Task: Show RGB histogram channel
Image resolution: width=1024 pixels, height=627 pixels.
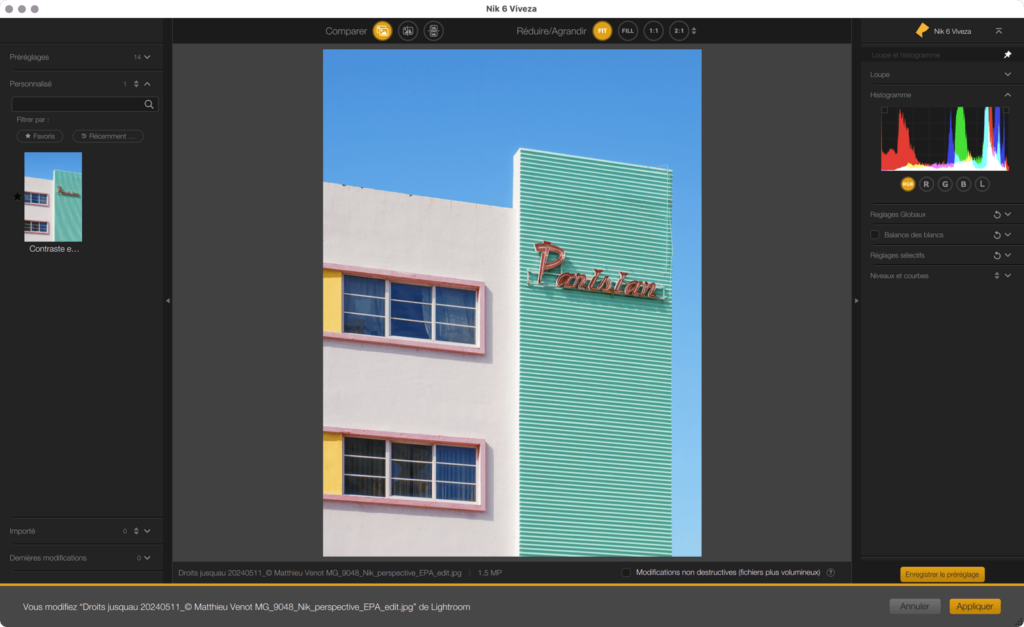Action: (908, 184)
